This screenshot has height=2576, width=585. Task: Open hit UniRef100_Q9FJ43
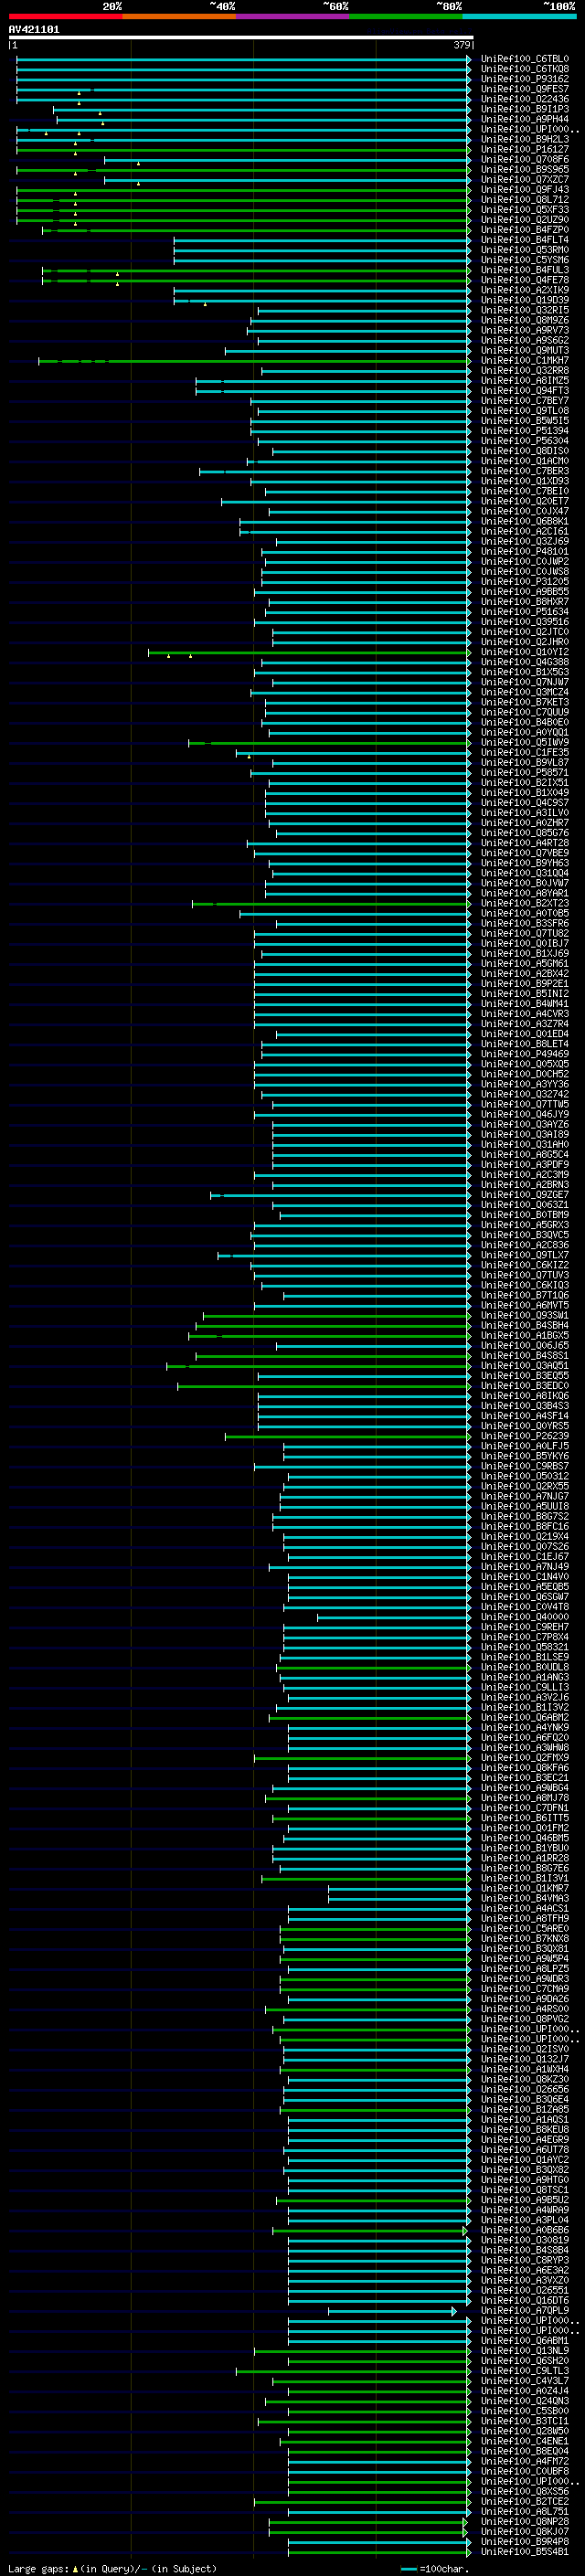pyautogui.click(x=525, y=190)
